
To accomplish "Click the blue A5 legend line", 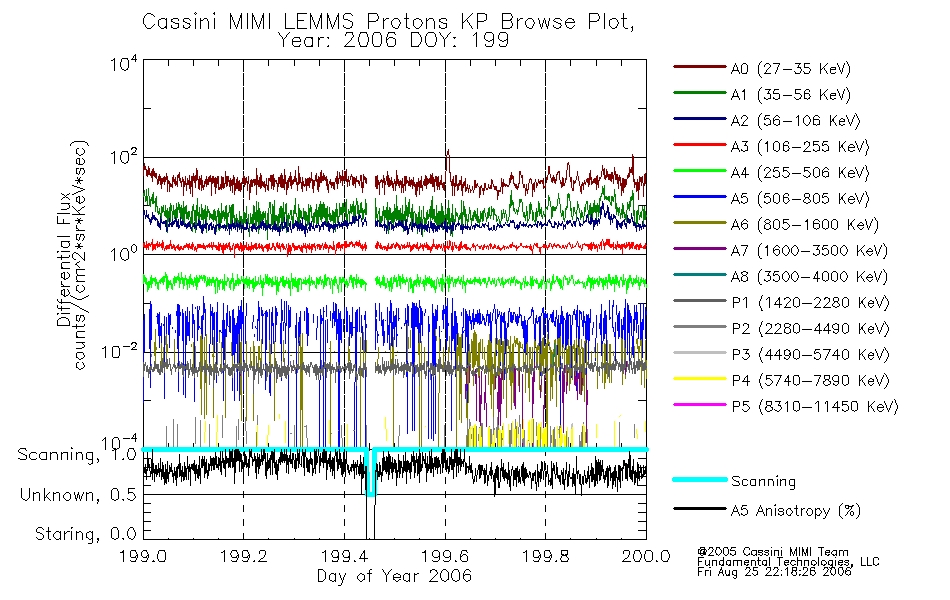I will coord(699,197).
